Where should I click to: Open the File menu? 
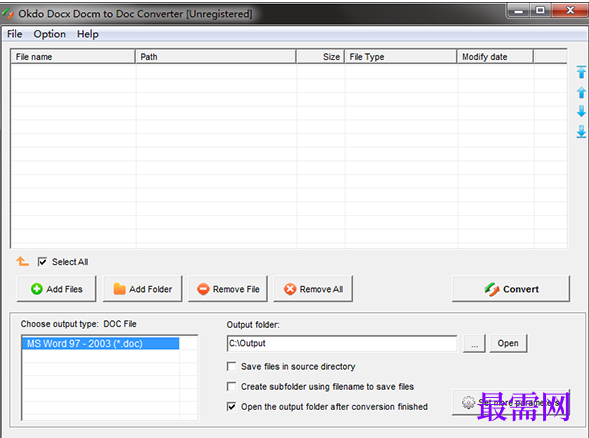coord(15,34)
